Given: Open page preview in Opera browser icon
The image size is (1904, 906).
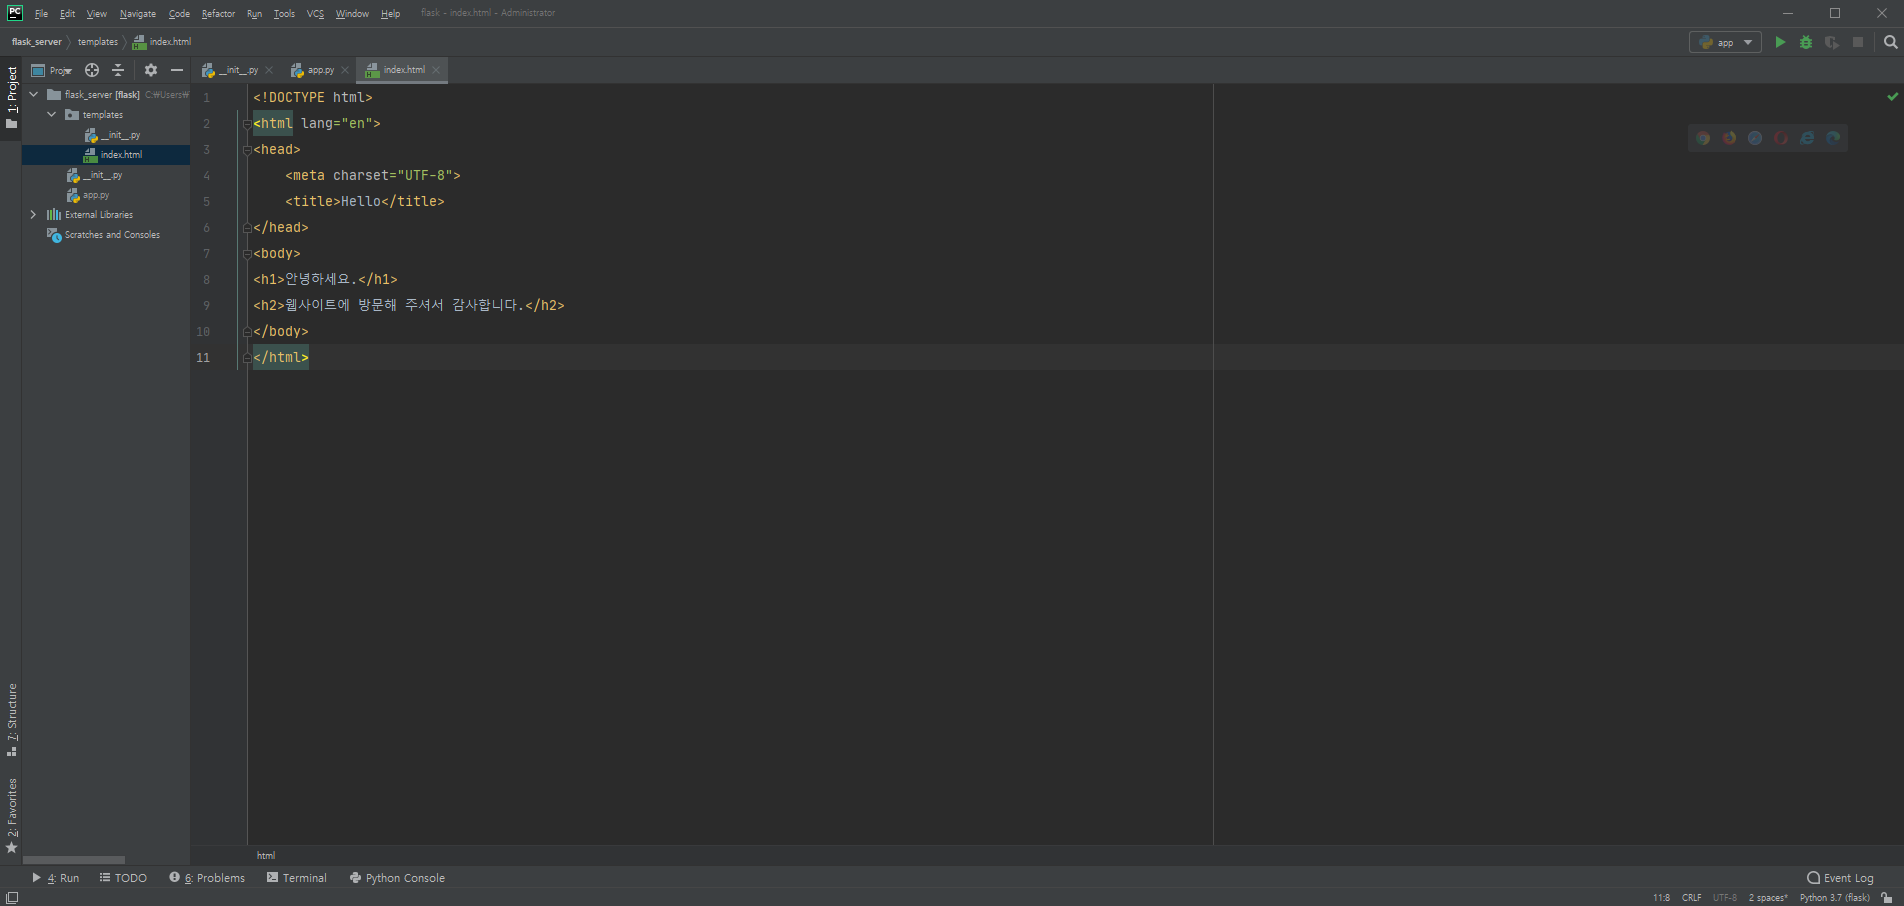Looking at the screenshot, I should point(1781,138).
